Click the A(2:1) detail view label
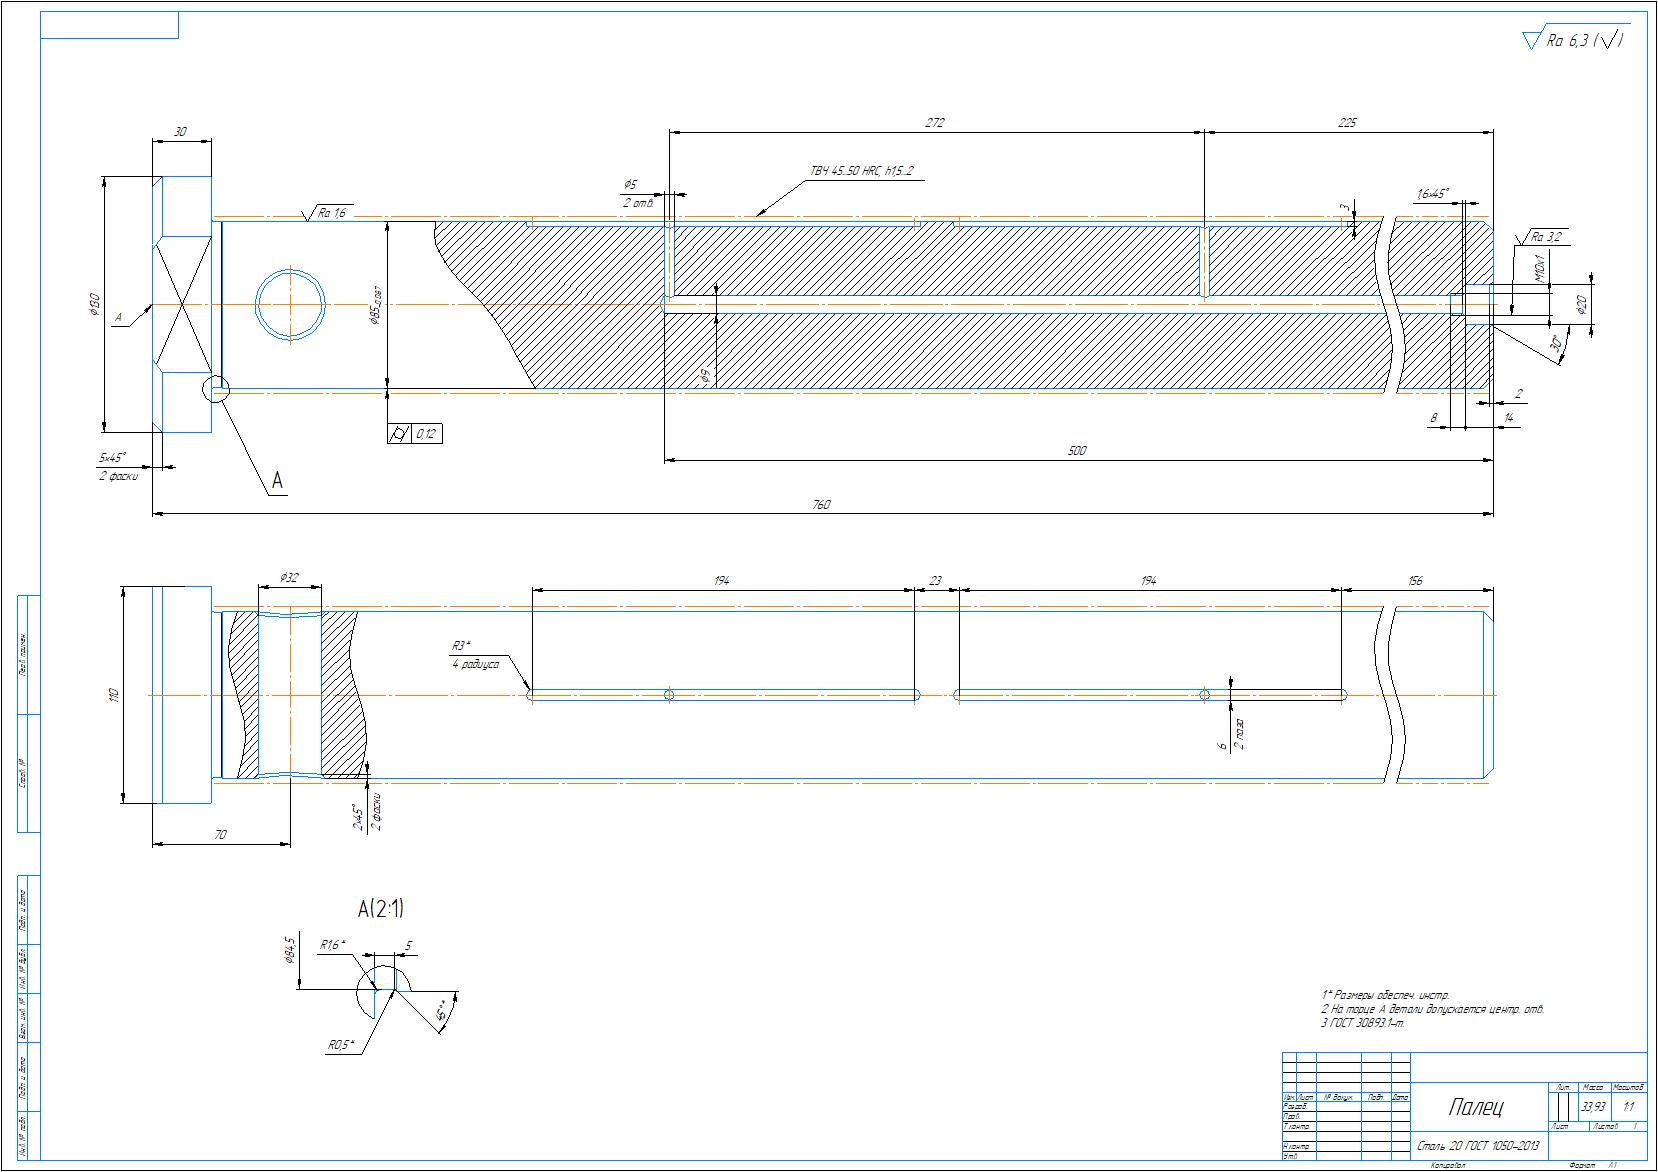Screen dimensions: 1658x1172 pyautogui.click(x=381, y=909)
